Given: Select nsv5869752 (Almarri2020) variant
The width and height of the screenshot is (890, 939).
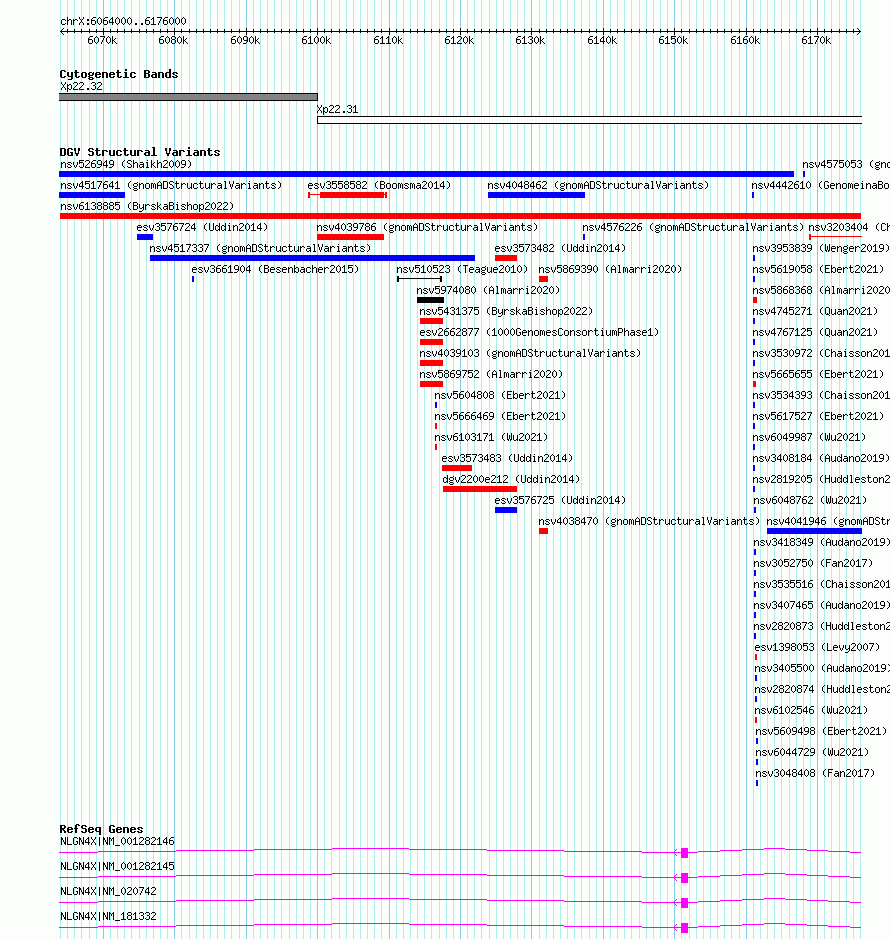Looking at the screenshot, I should click(491, 374).
